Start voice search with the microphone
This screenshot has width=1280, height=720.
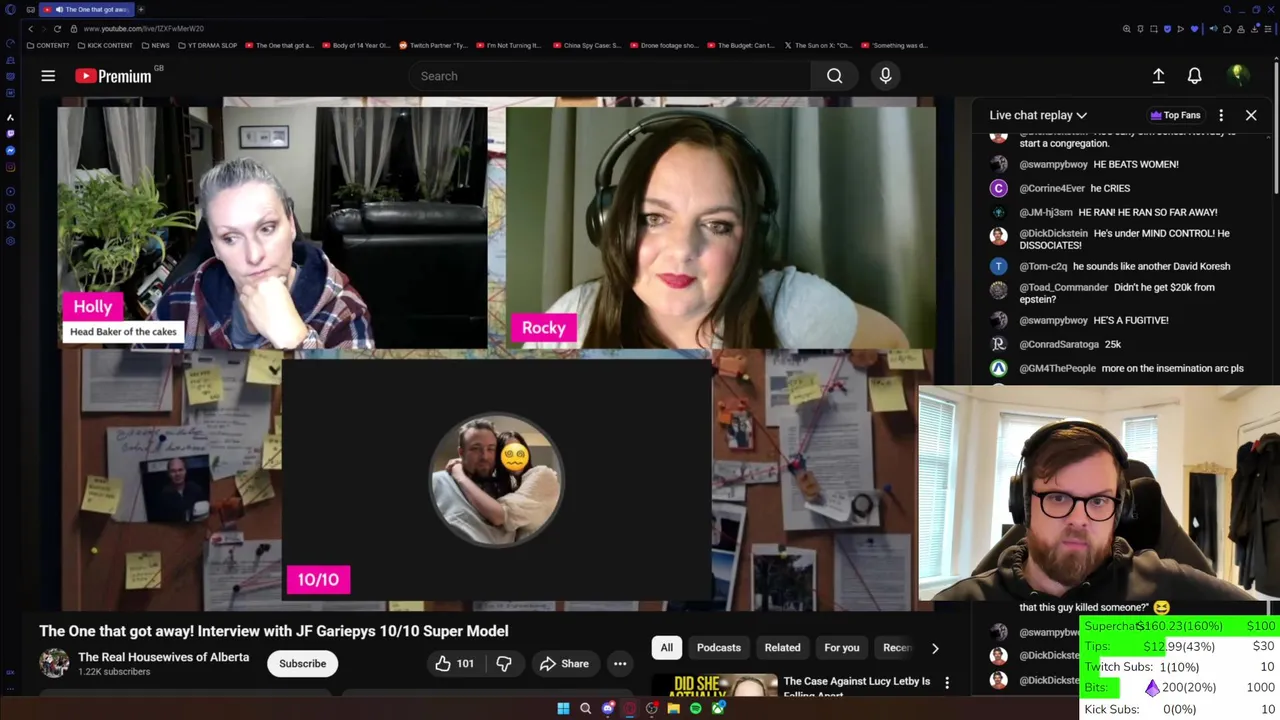[885, 76]
